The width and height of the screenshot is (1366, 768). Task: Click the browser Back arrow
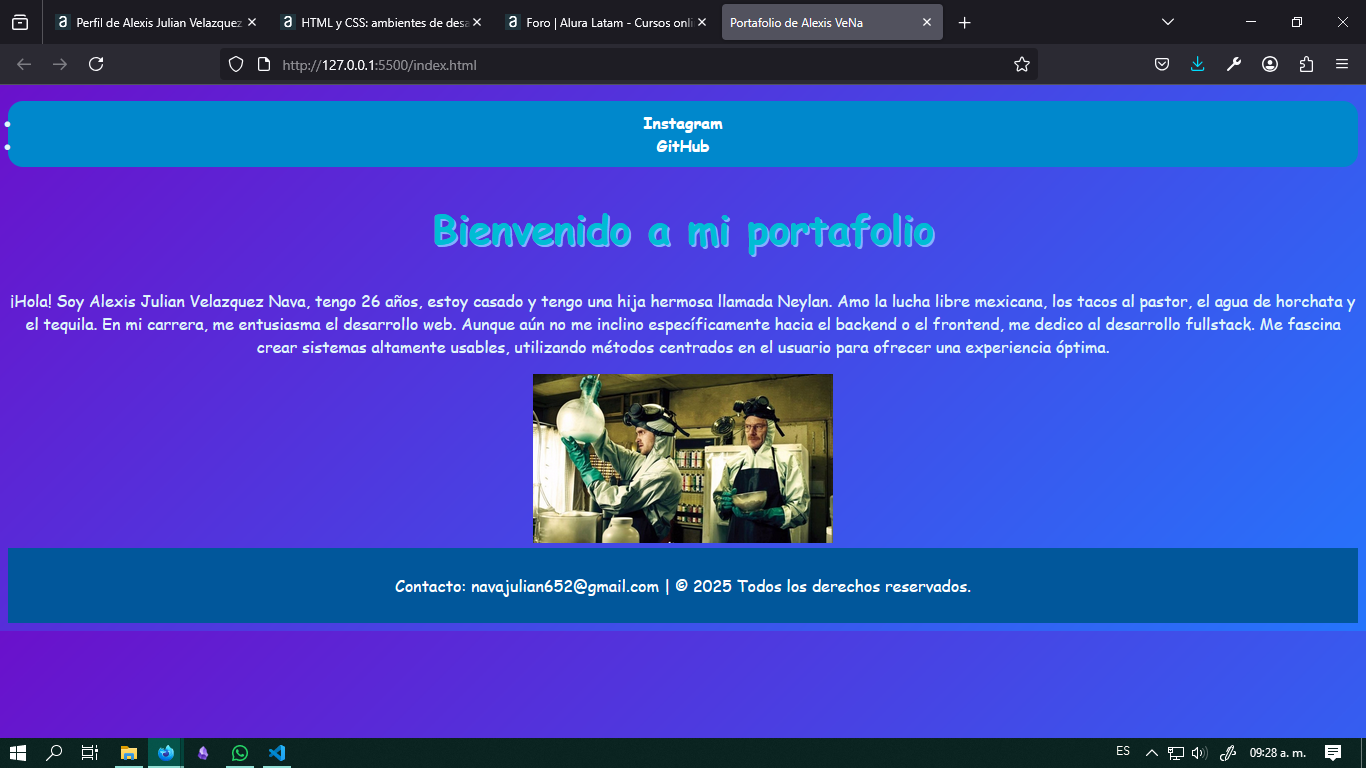[x=24, y=64]
